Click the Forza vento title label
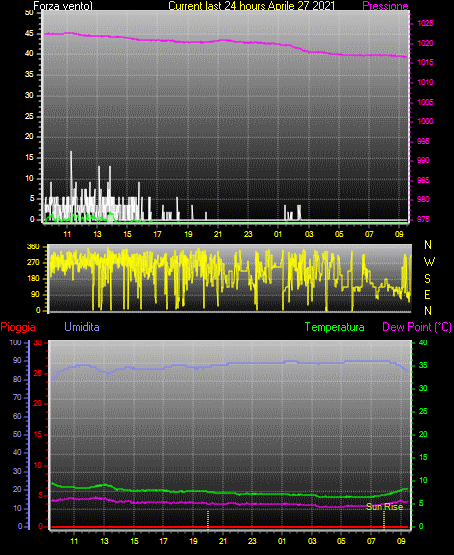This screenshot has height=555, width=454. pyautogui.click(x=63, y=6)
